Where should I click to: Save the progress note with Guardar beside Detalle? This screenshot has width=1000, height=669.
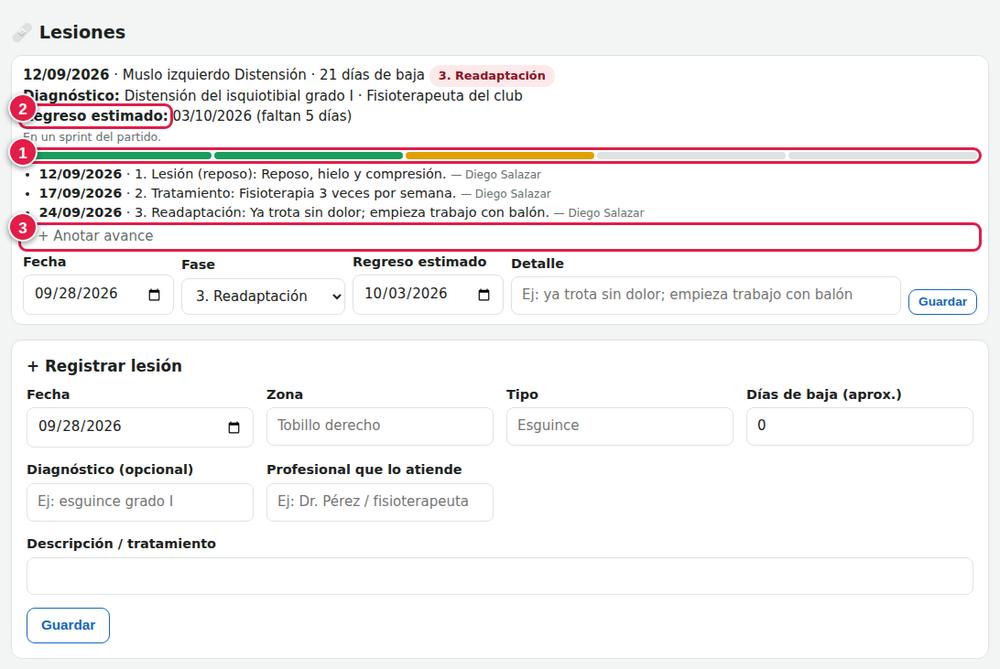click(942, 302)
